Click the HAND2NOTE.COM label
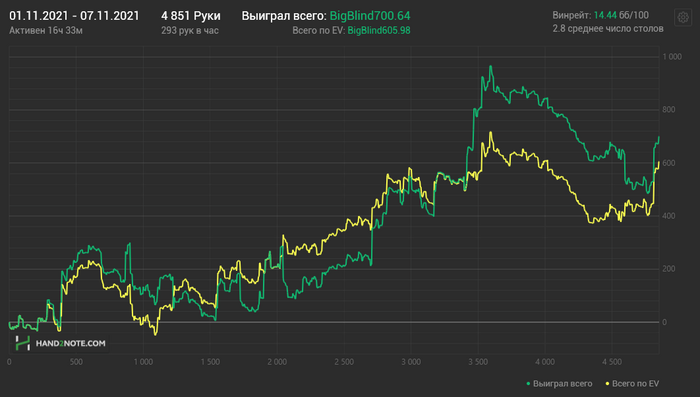 click(71, 343)
